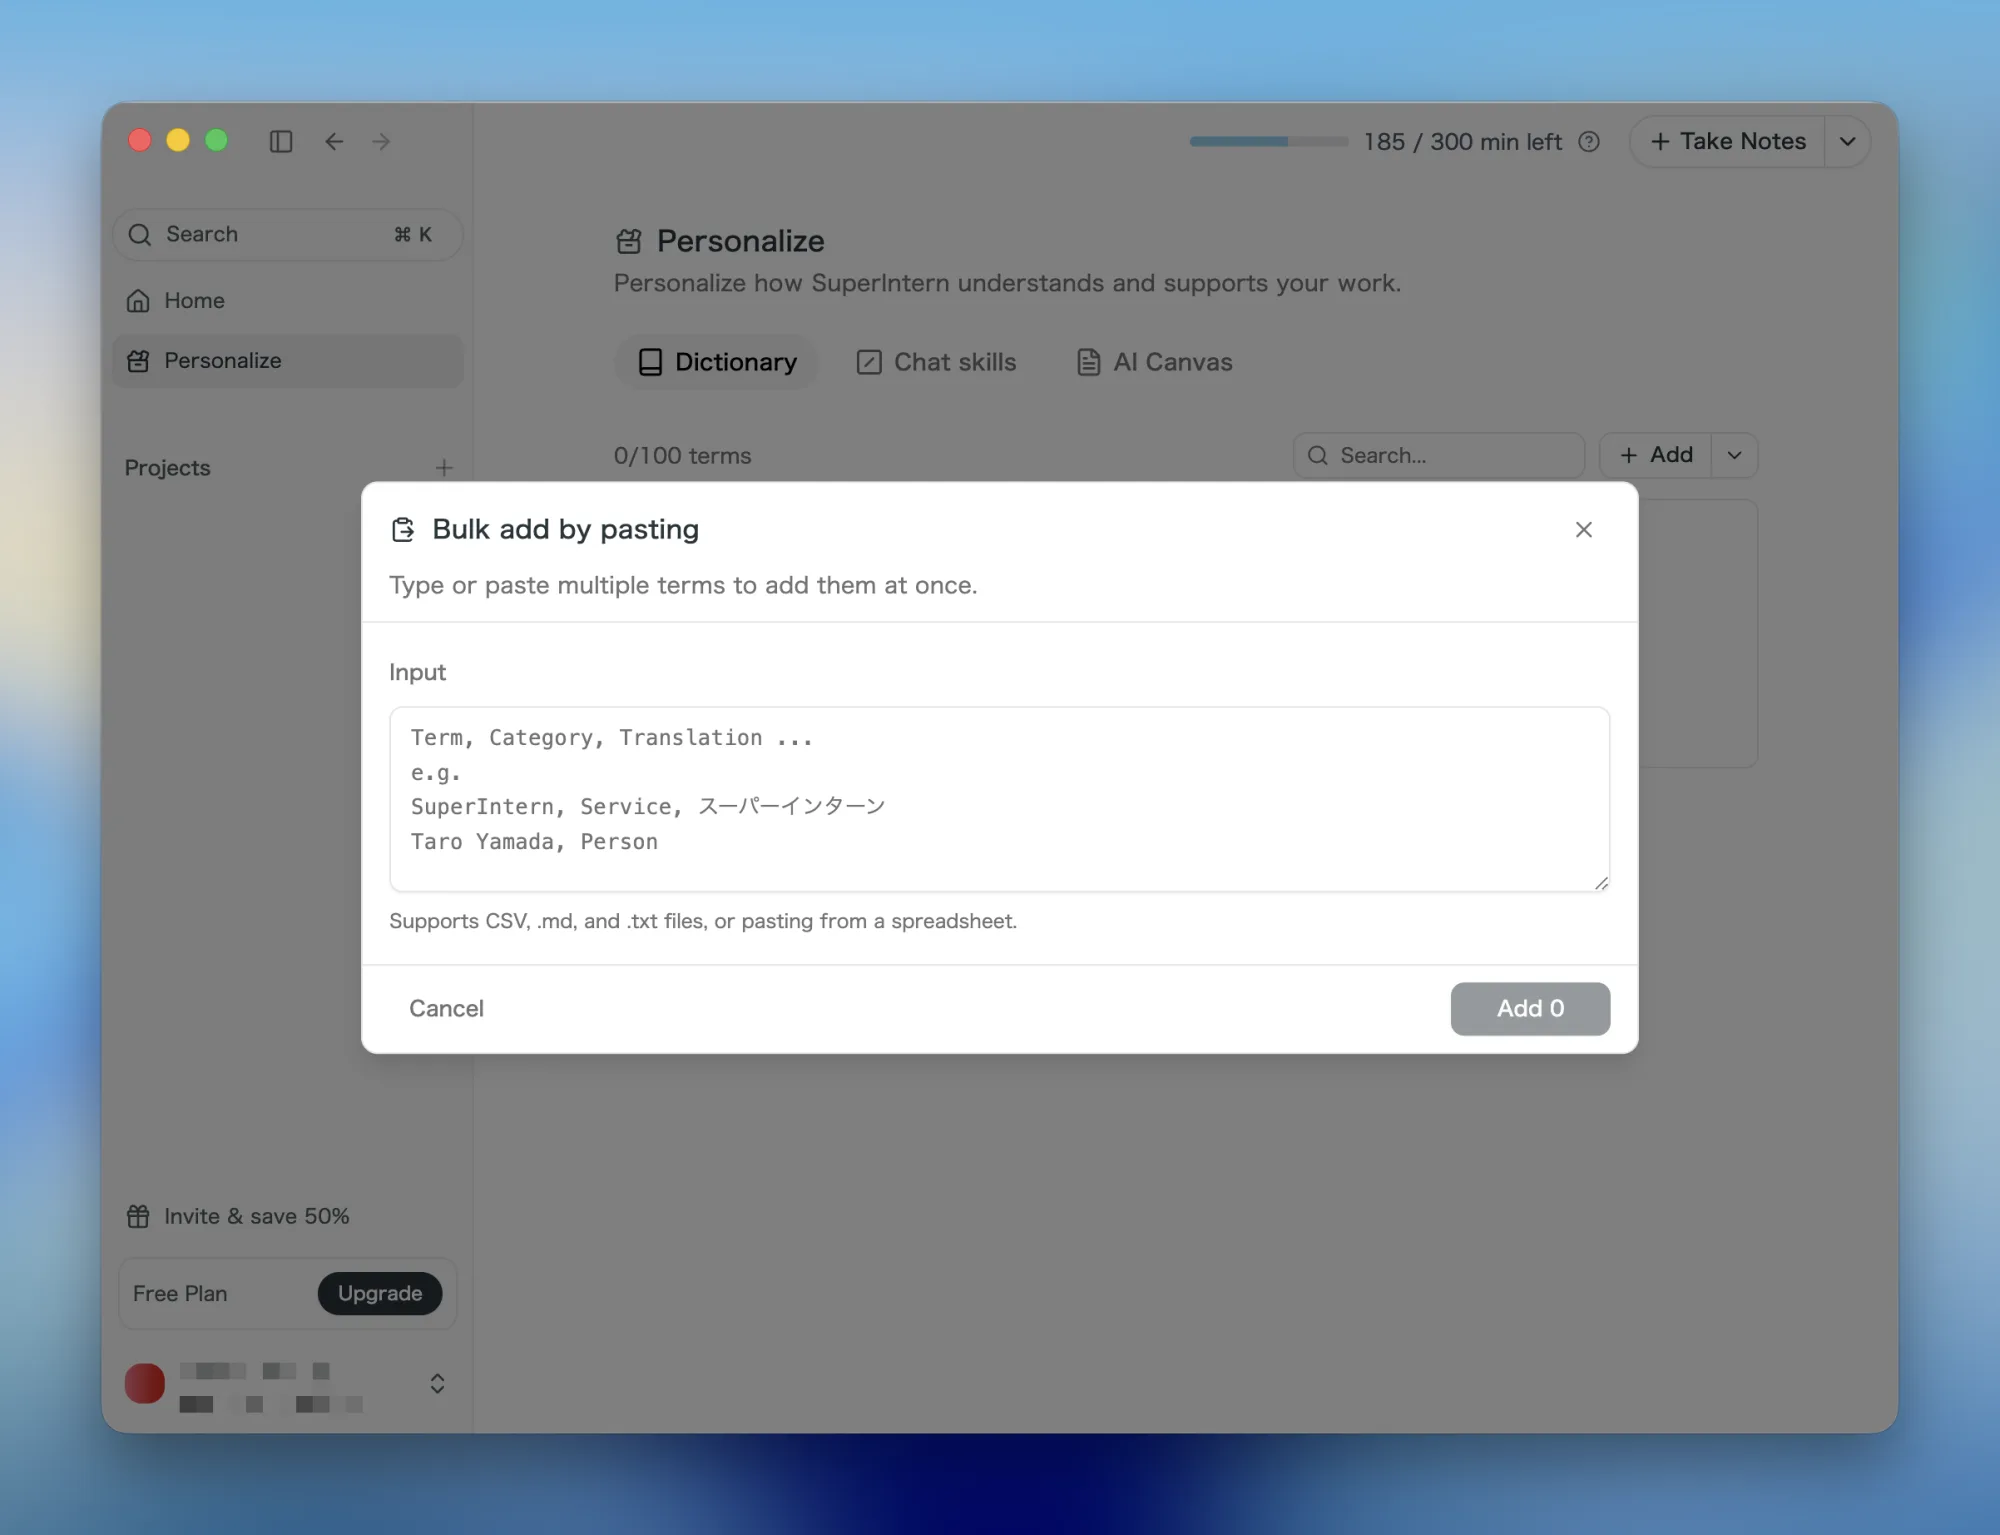
Task: Click the Upgrade button
Action: 380,1293
